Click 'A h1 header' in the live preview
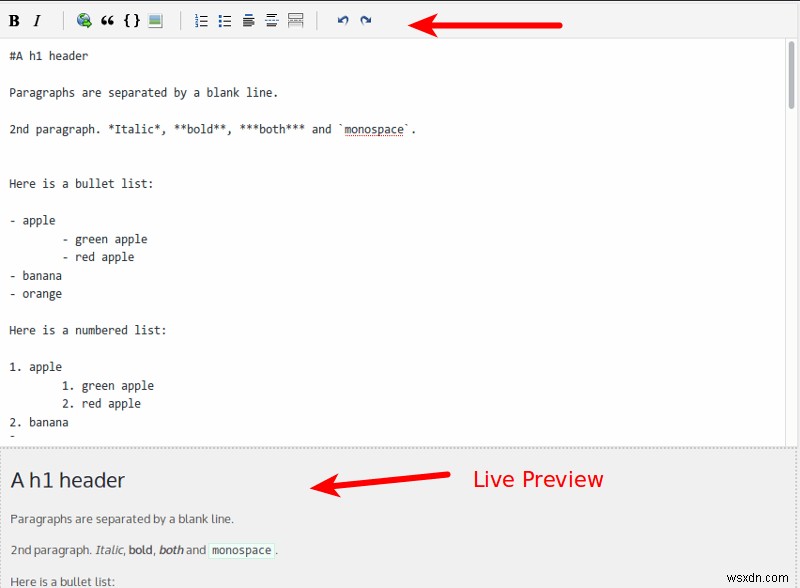800x588 pixels. pyautogui.click(x=67, y=480)
